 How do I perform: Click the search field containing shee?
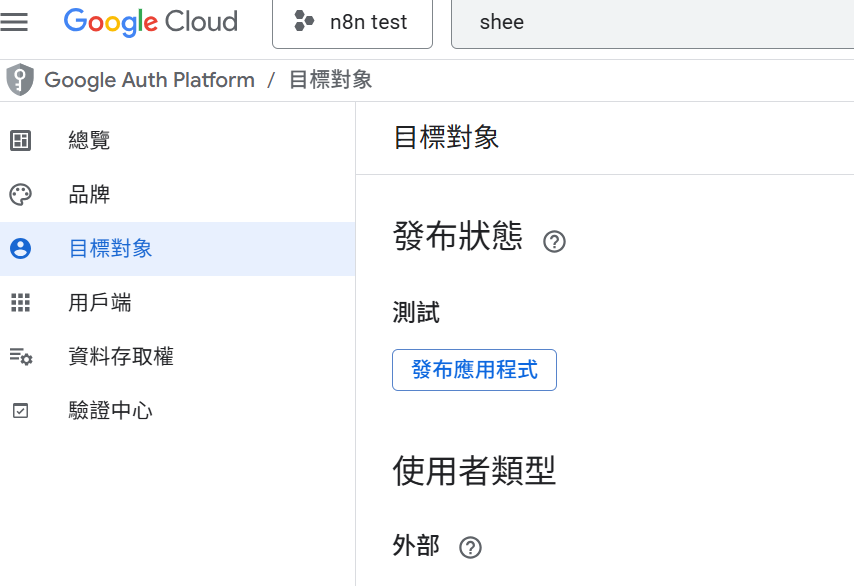pos(650,23)
